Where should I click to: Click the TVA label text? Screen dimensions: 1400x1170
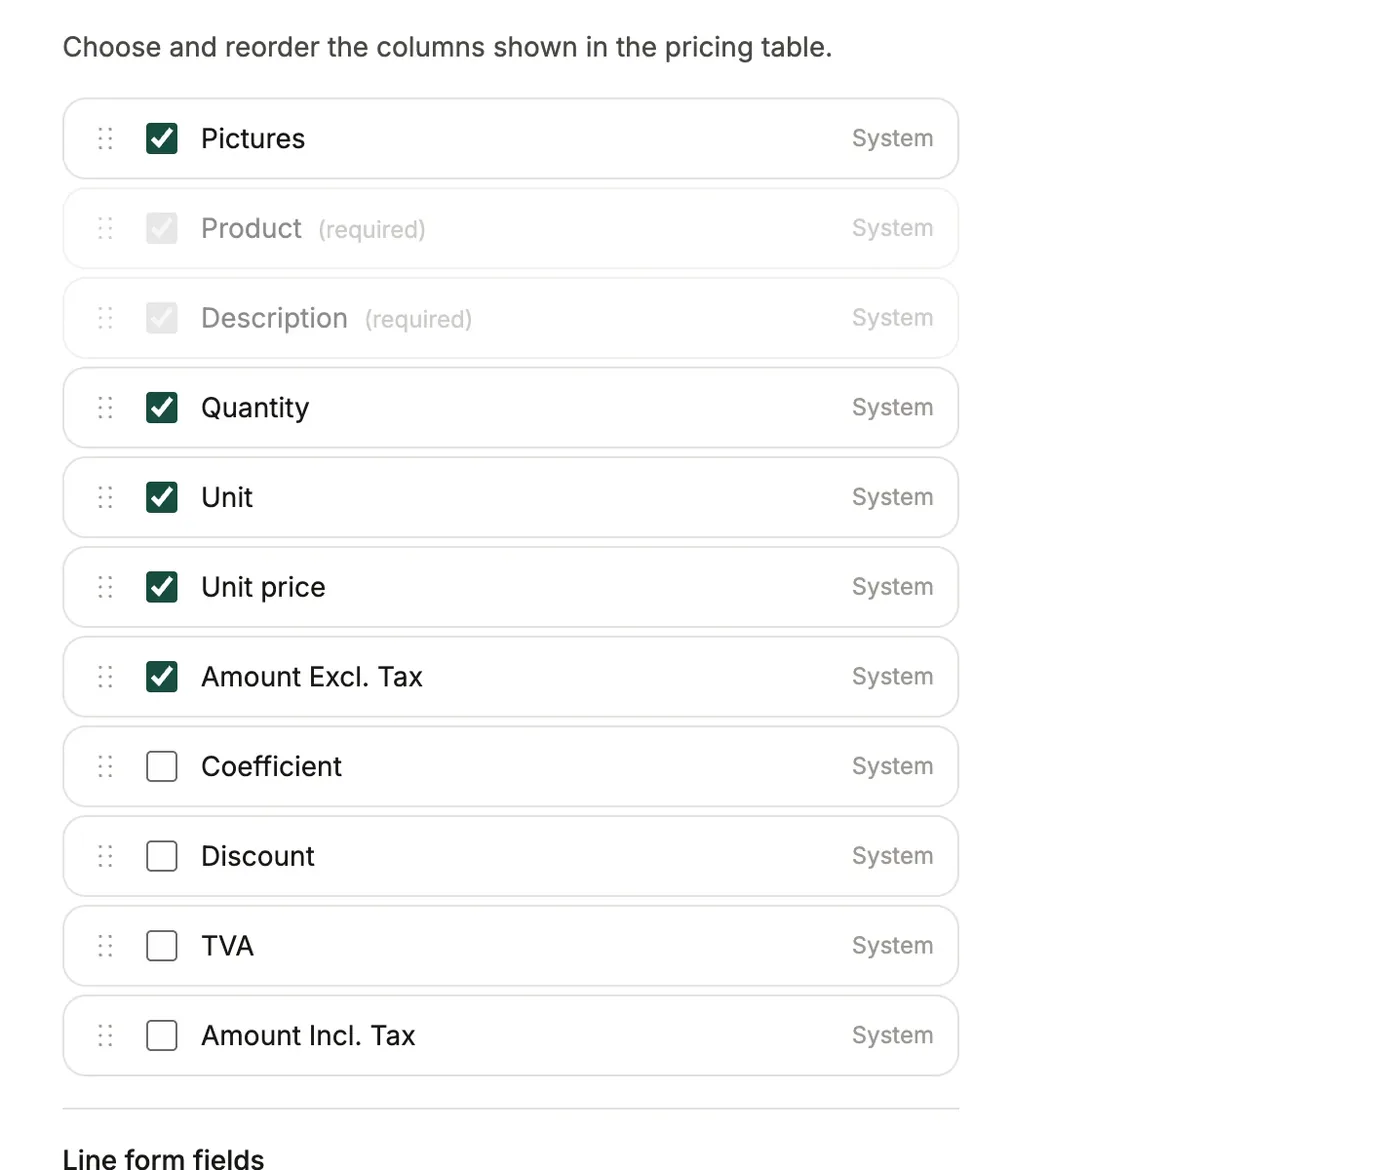tap(227, 946)
